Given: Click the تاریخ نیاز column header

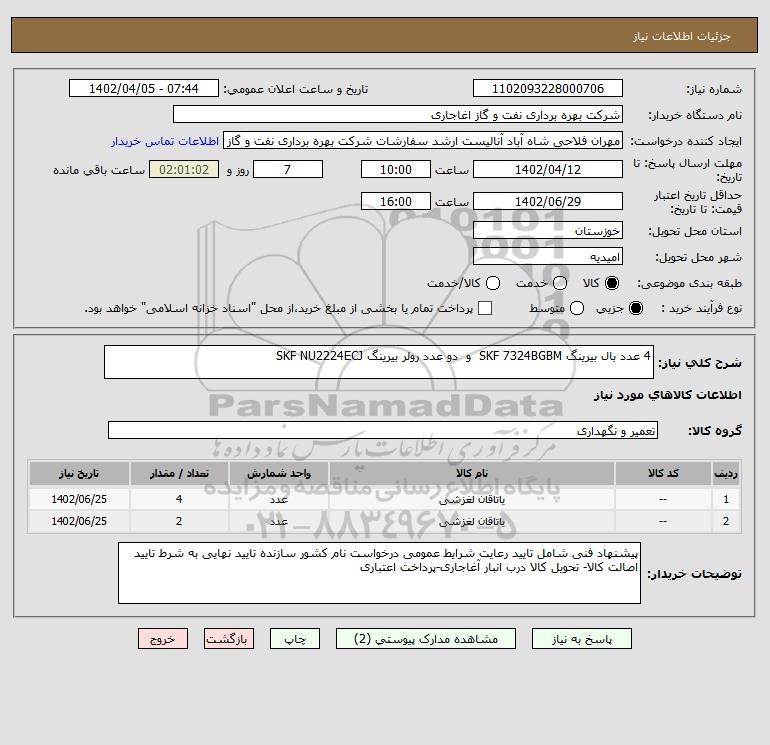Looking at the screenshot, I should pos(79,473).
